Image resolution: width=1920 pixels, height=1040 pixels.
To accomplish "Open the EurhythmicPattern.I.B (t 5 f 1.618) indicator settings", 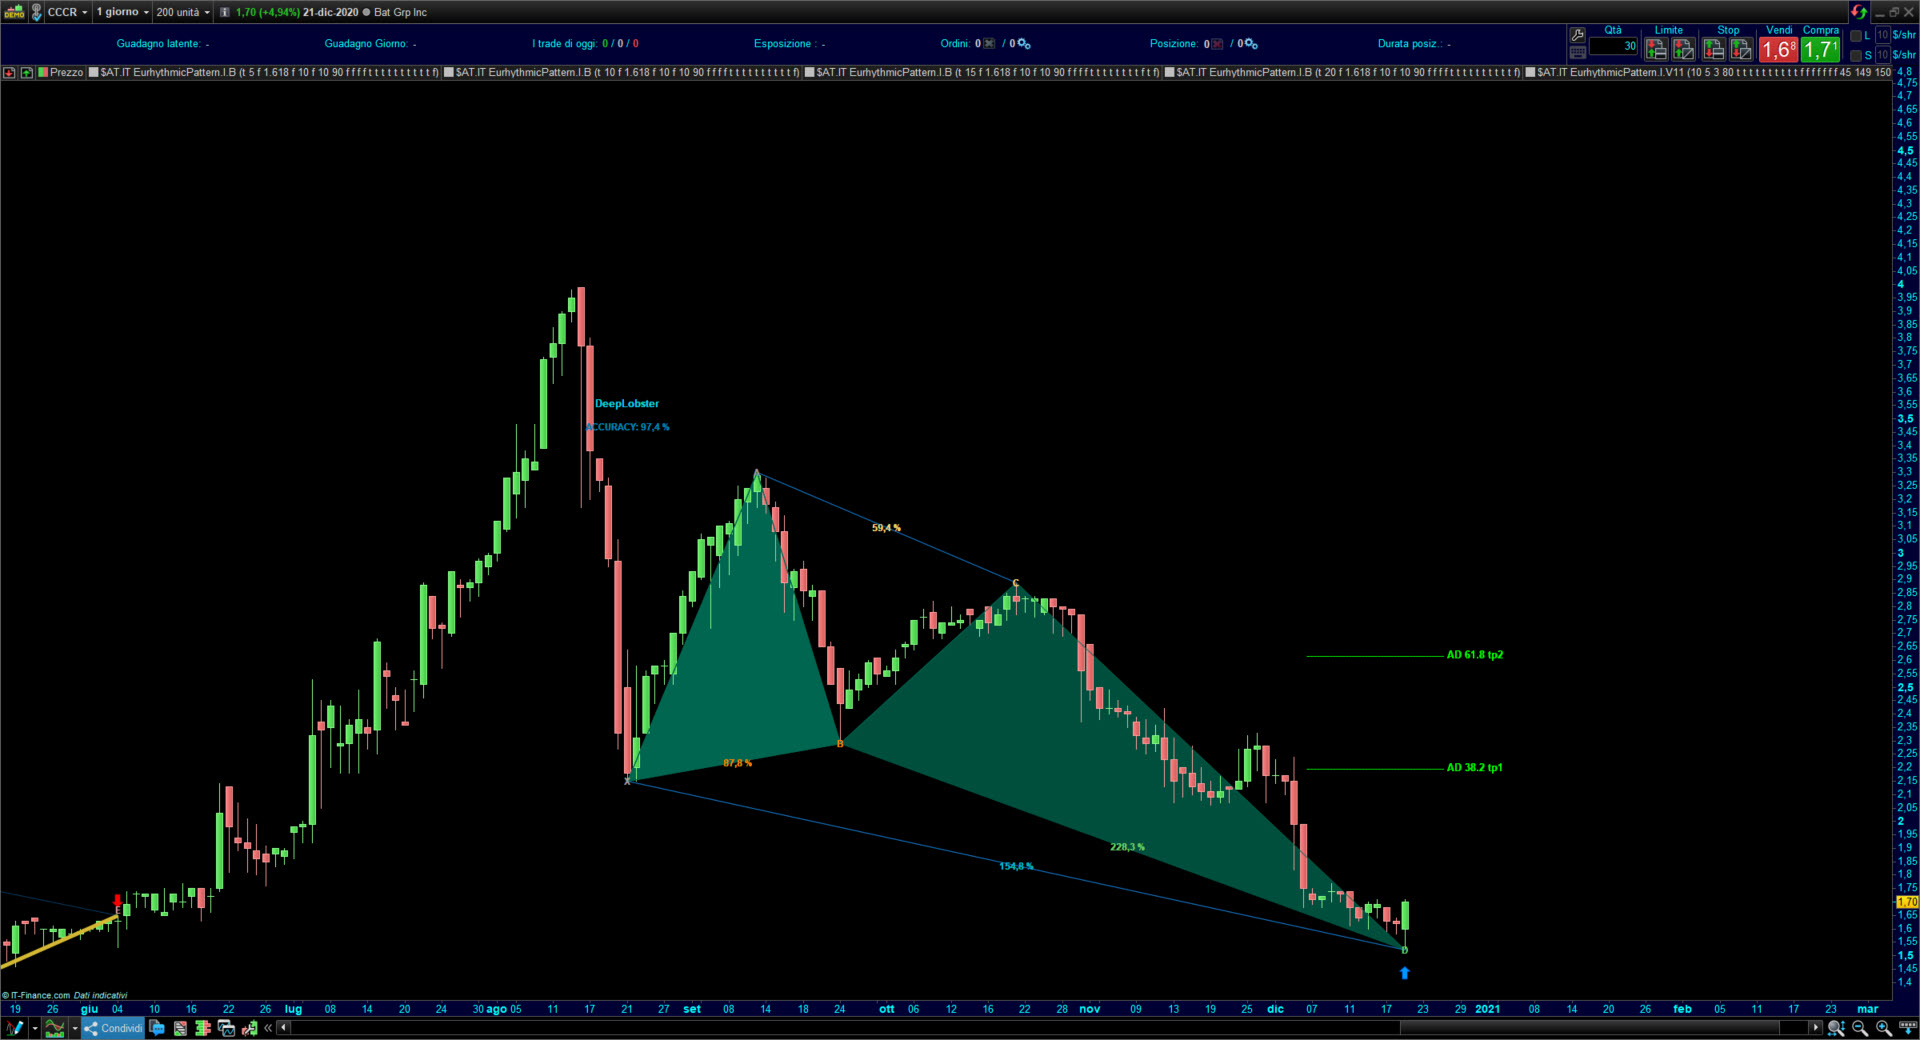I will 270,72.
